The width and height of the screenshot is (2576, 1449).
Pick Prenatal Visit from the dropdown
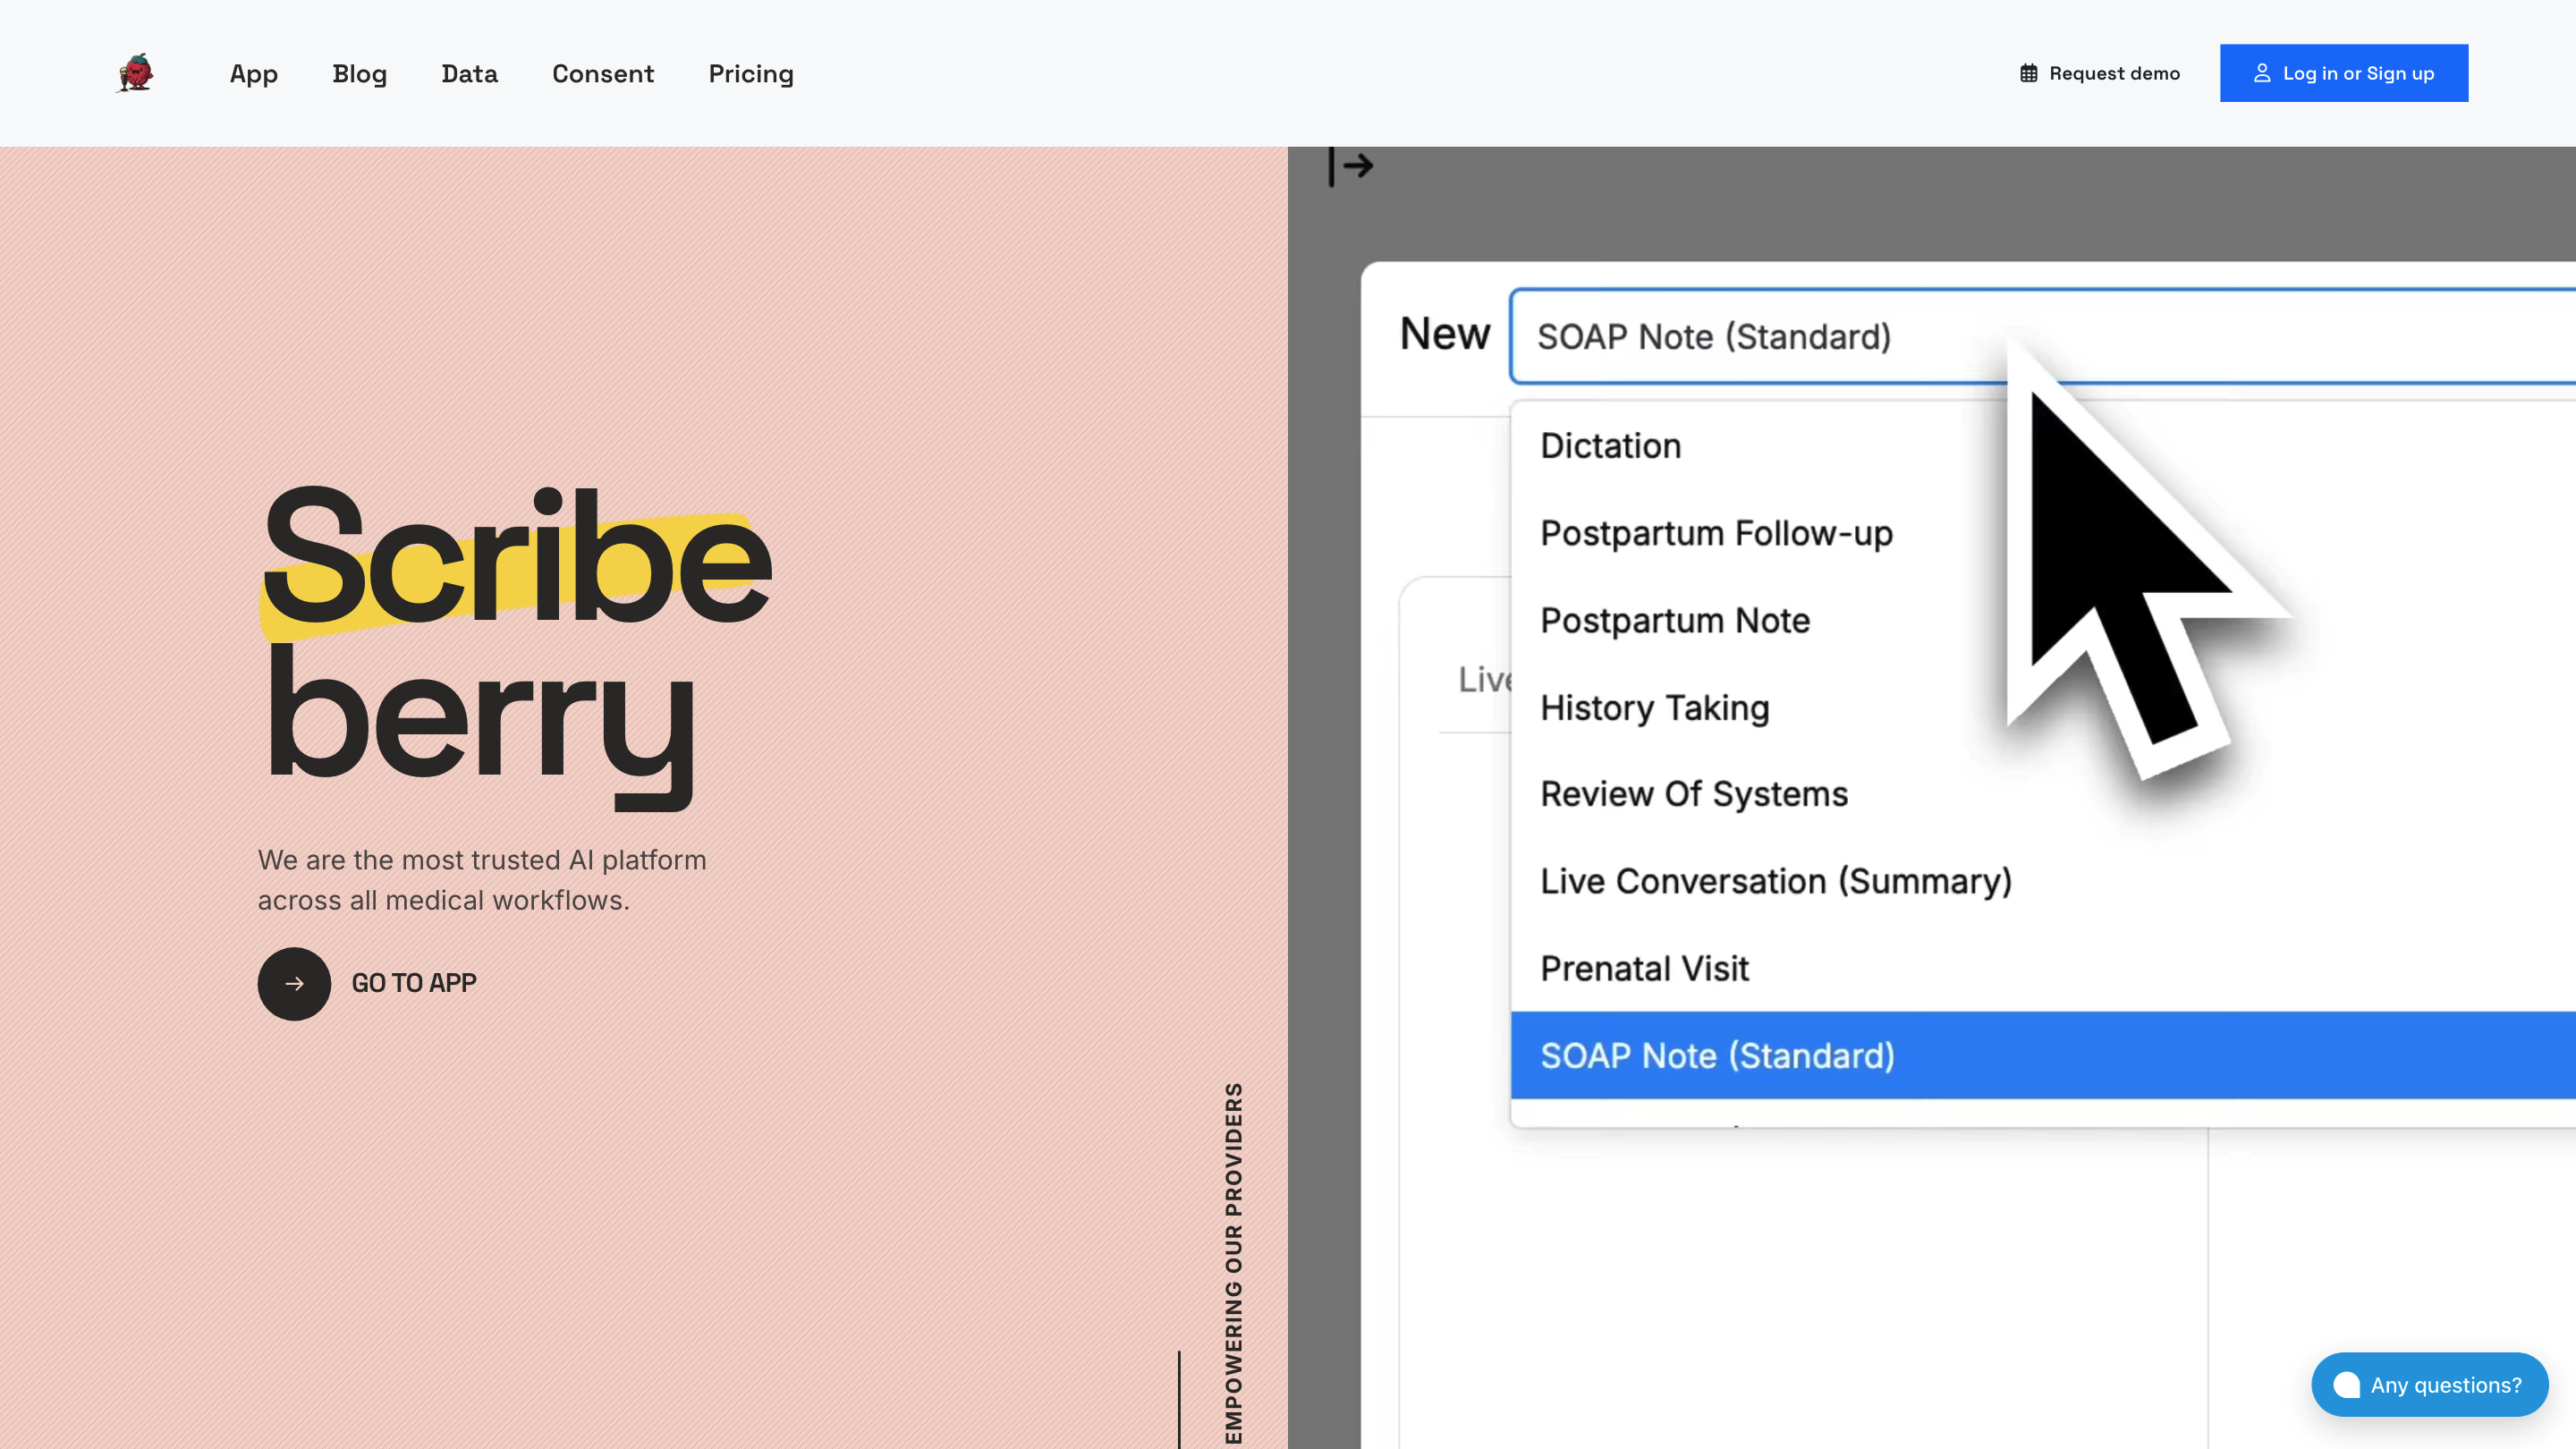(x=1644, y=967)
